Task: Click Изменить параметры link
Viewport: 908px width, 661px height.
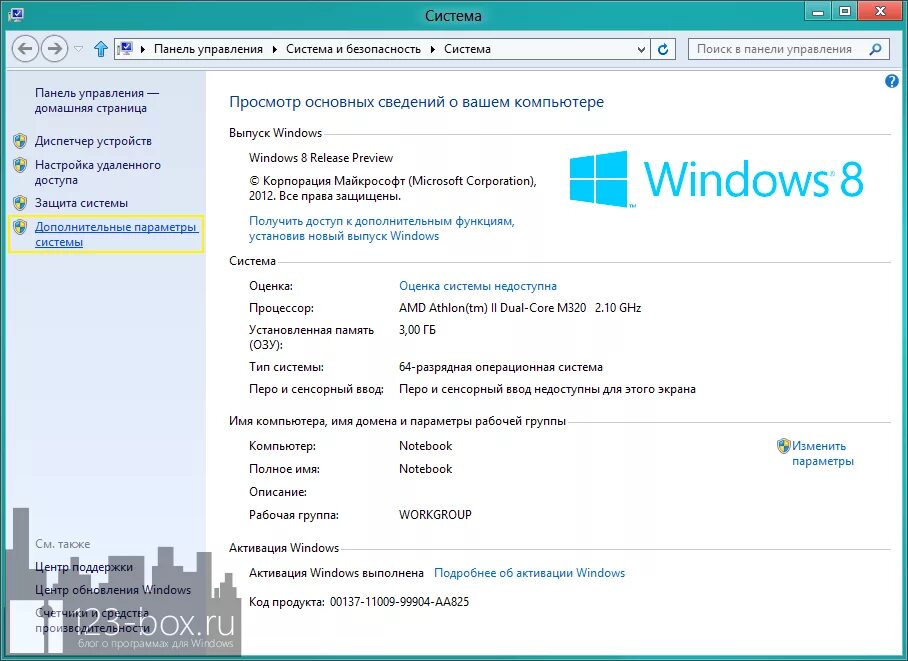Action: click(822, 454)
